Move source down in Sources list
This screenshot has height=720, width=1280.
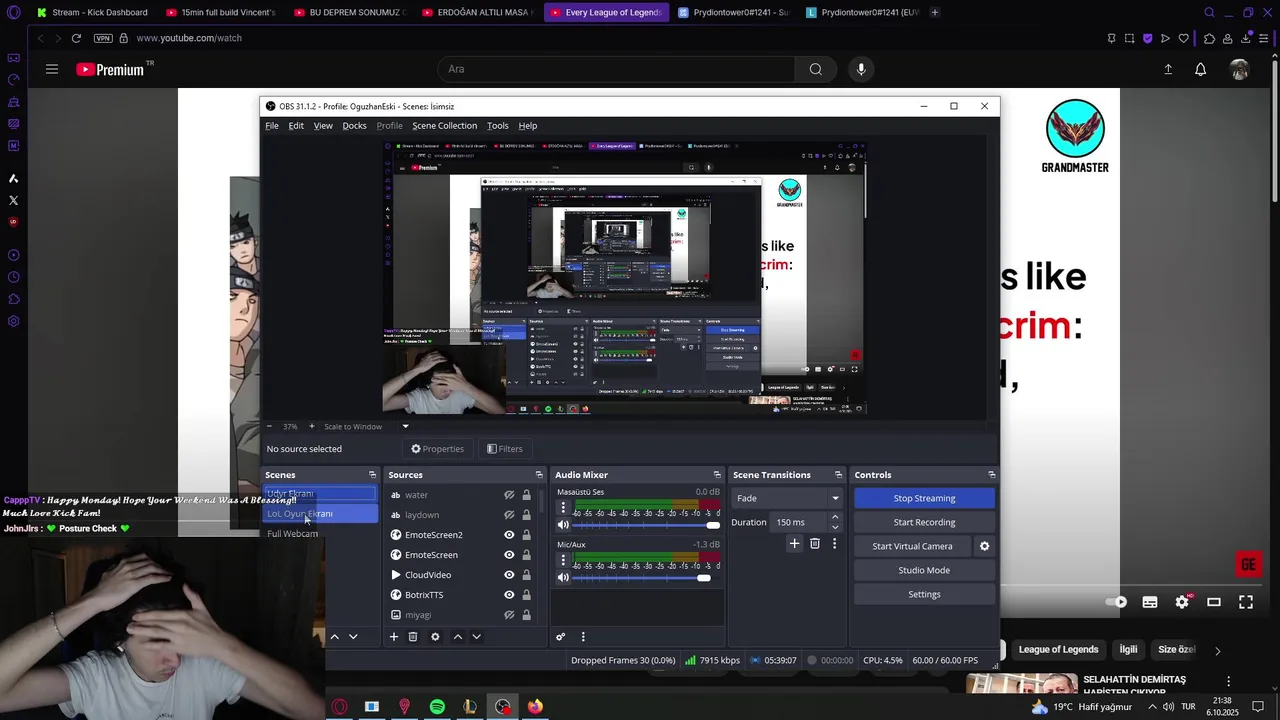pos(476,637)
